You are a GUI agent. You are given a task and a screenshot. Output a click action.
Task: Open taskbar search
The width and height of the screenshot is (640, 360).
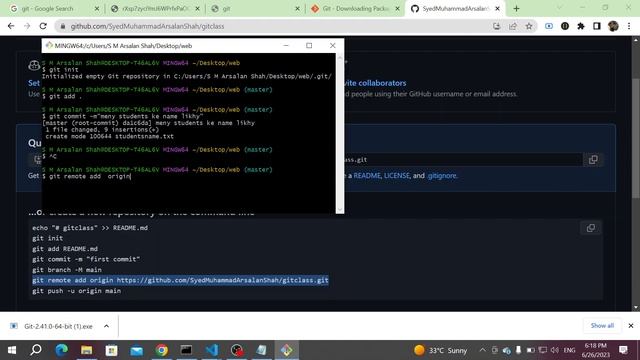pyautogui.click(x=36, y=350)
